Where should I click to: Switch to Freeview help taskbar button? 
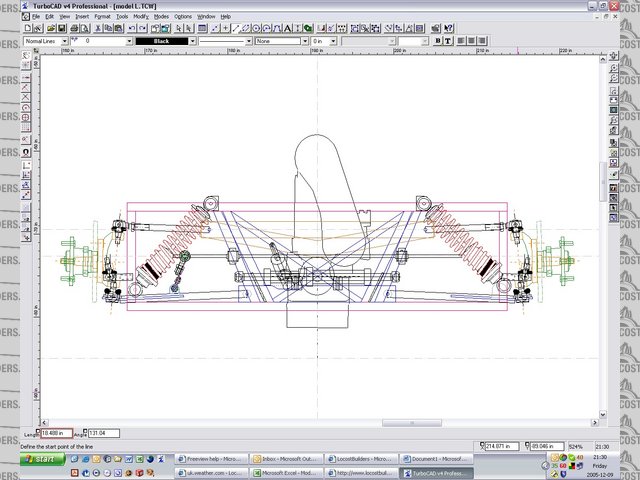tap(211, 459)
